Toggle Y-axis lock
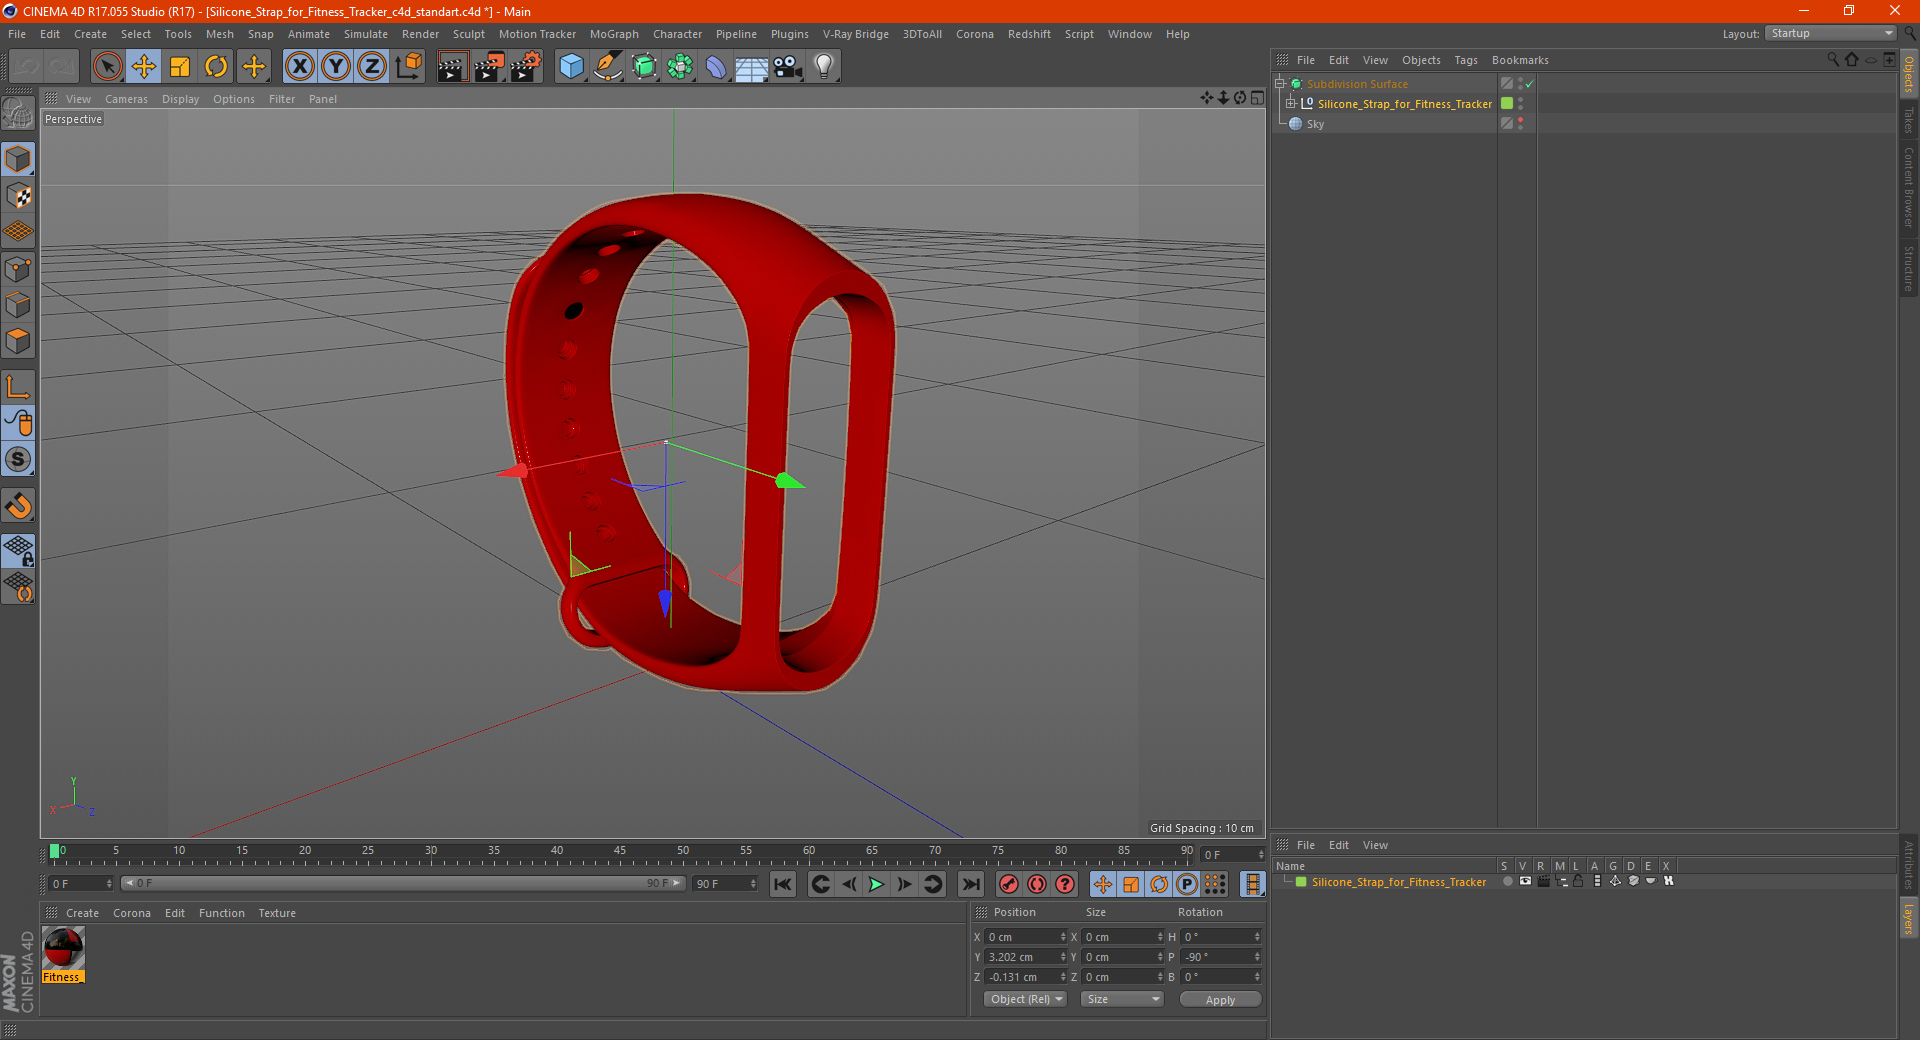This screenshot has width=1920, height=1040. click(x=336, y=67)
